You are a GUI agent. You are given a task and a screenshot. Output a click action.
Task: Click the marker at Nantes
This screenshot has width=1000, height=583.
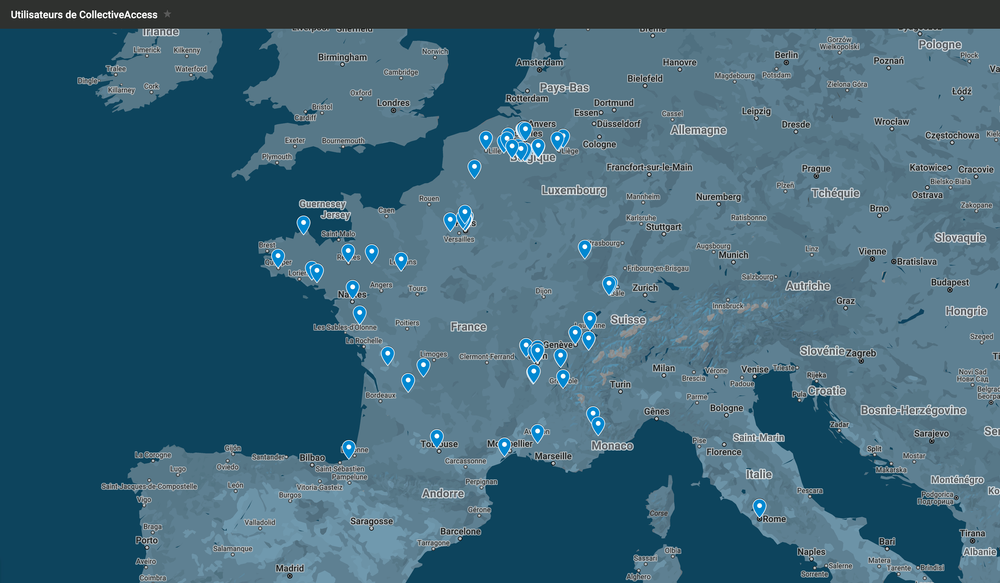(353, 289)
